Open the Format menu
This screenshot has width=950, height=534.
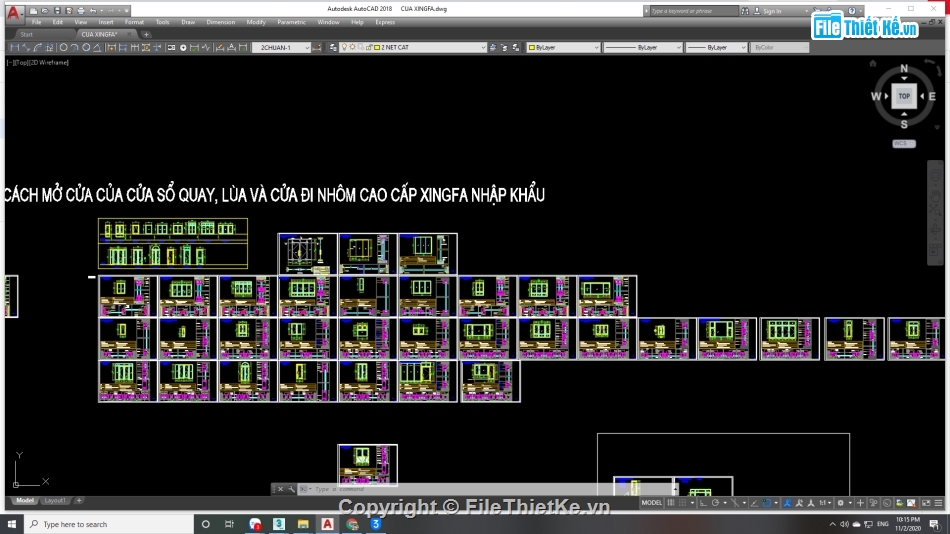pyautogui.click(x=135, y=22)
